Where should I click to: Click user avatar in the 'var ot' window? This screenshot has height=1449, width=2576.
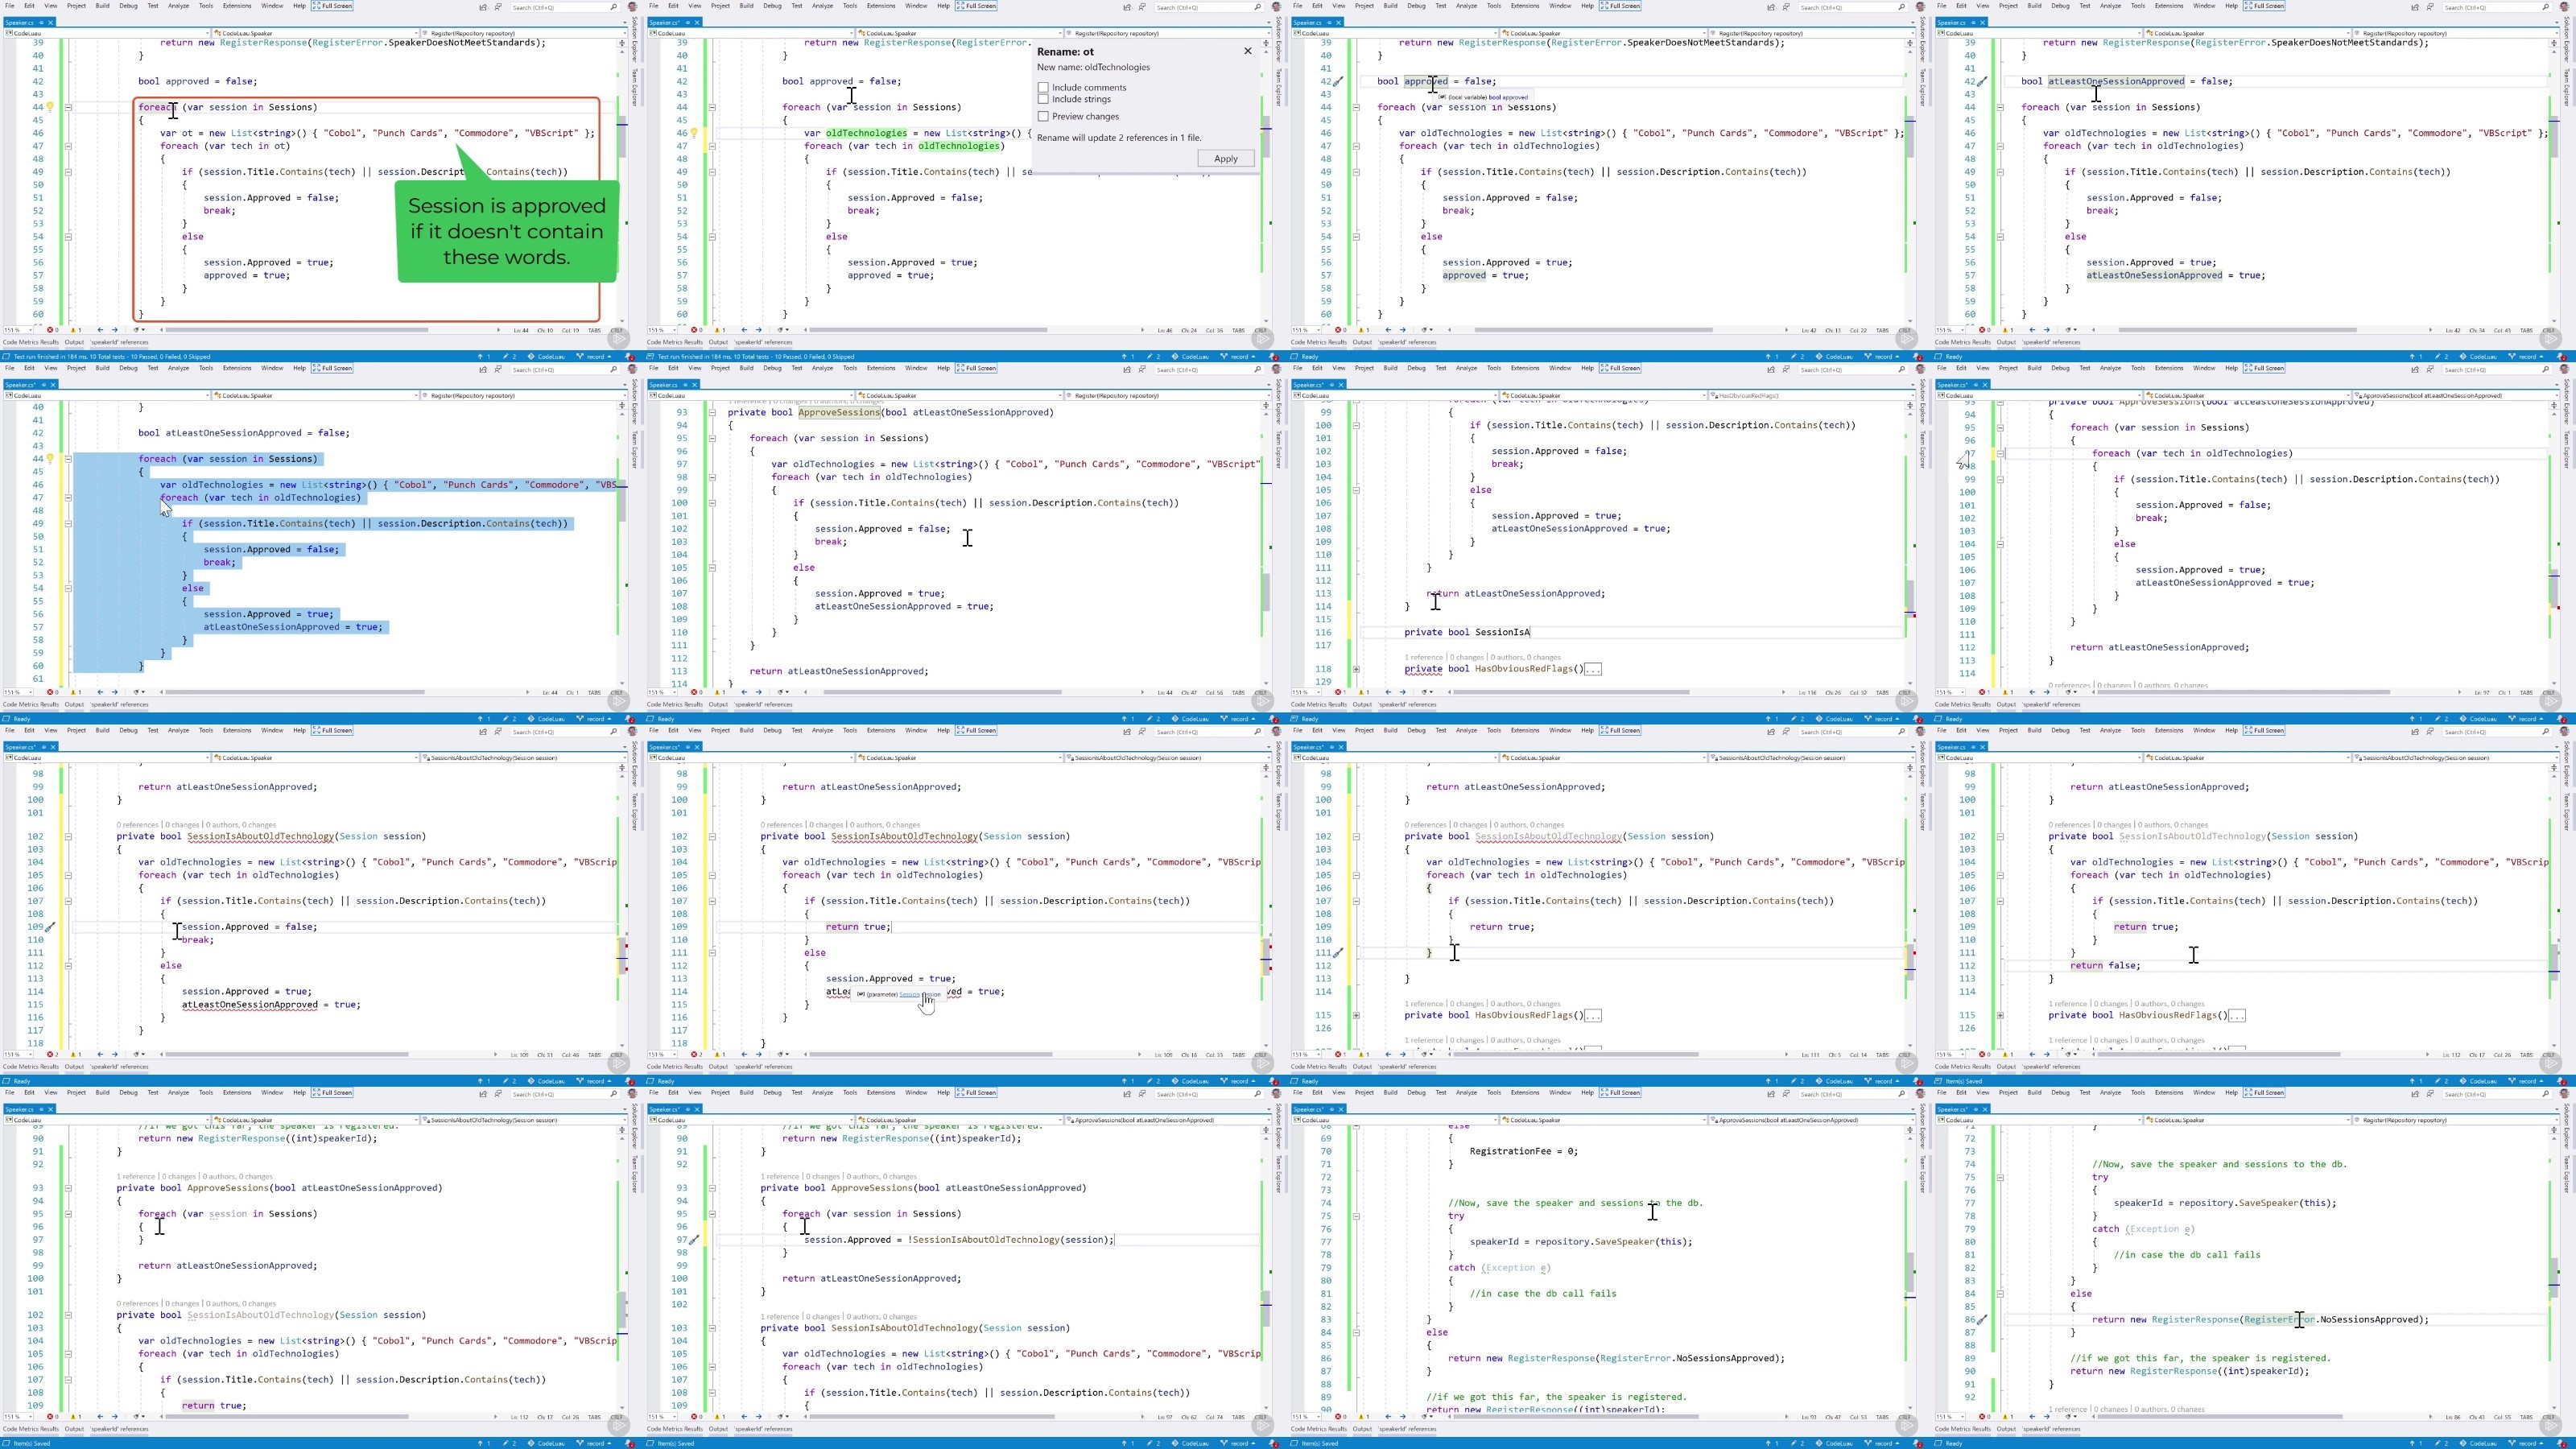633,7
